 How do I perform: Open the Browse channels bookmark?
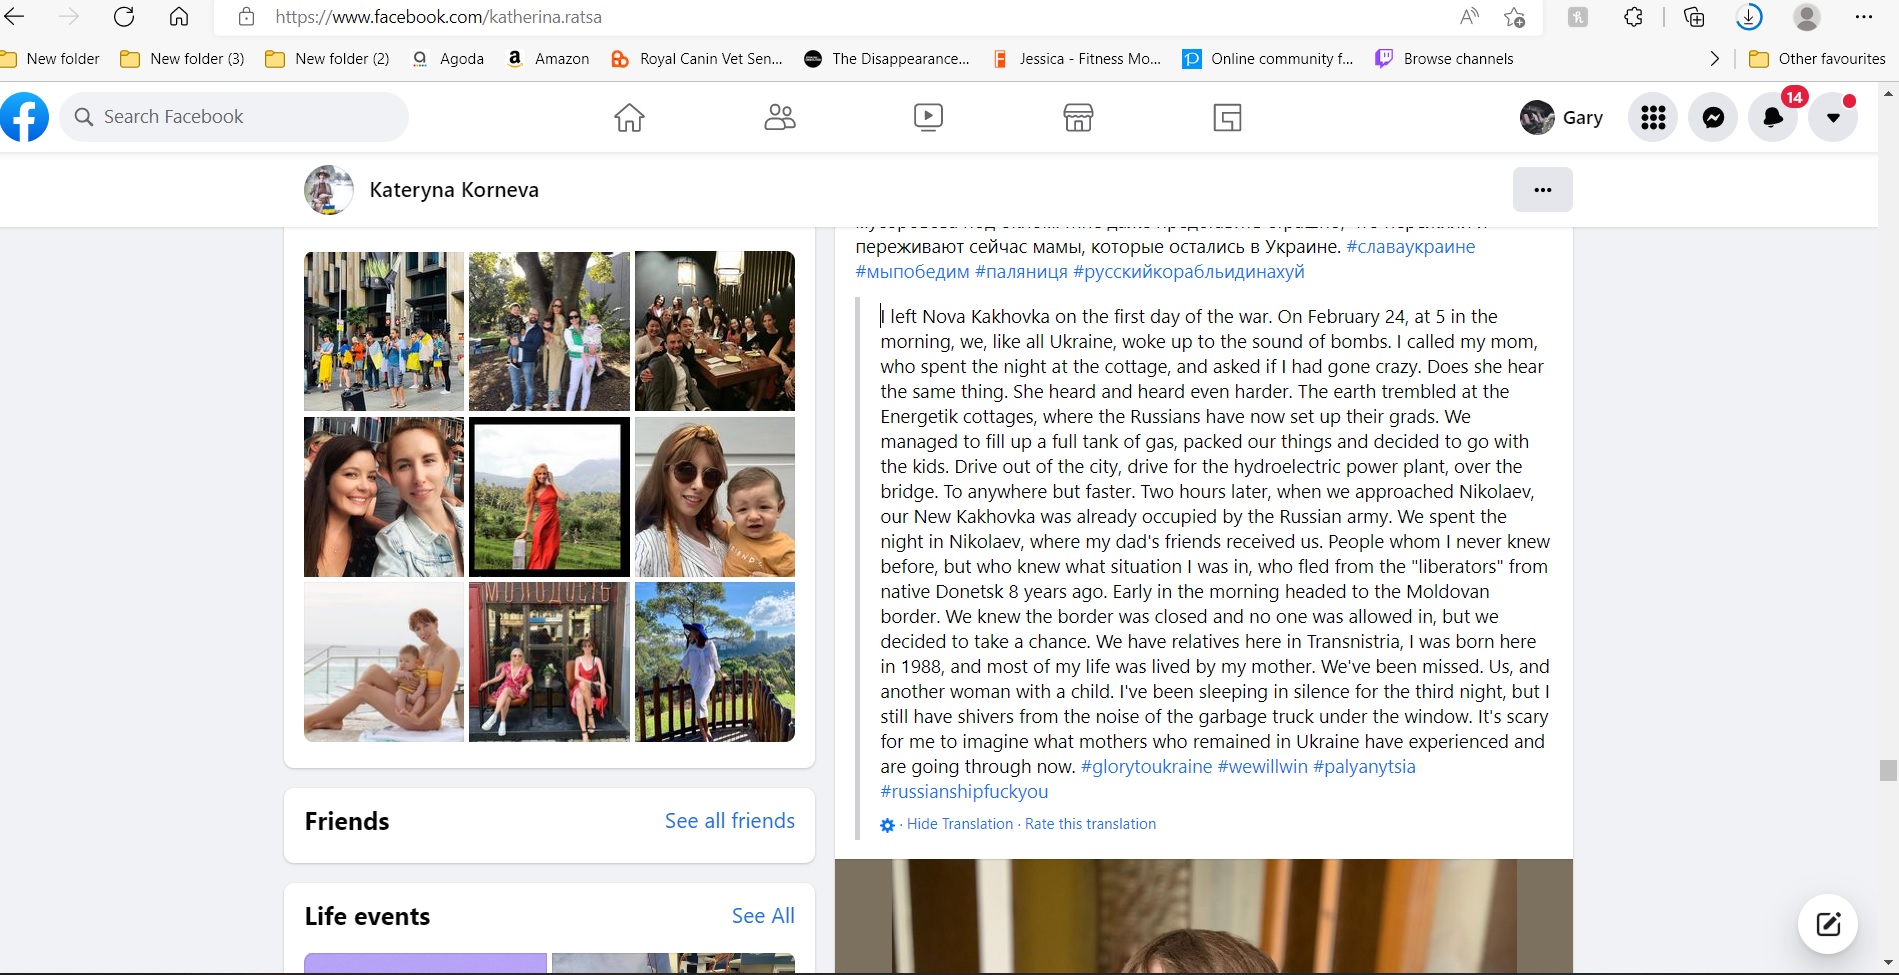coord(1444,59)
